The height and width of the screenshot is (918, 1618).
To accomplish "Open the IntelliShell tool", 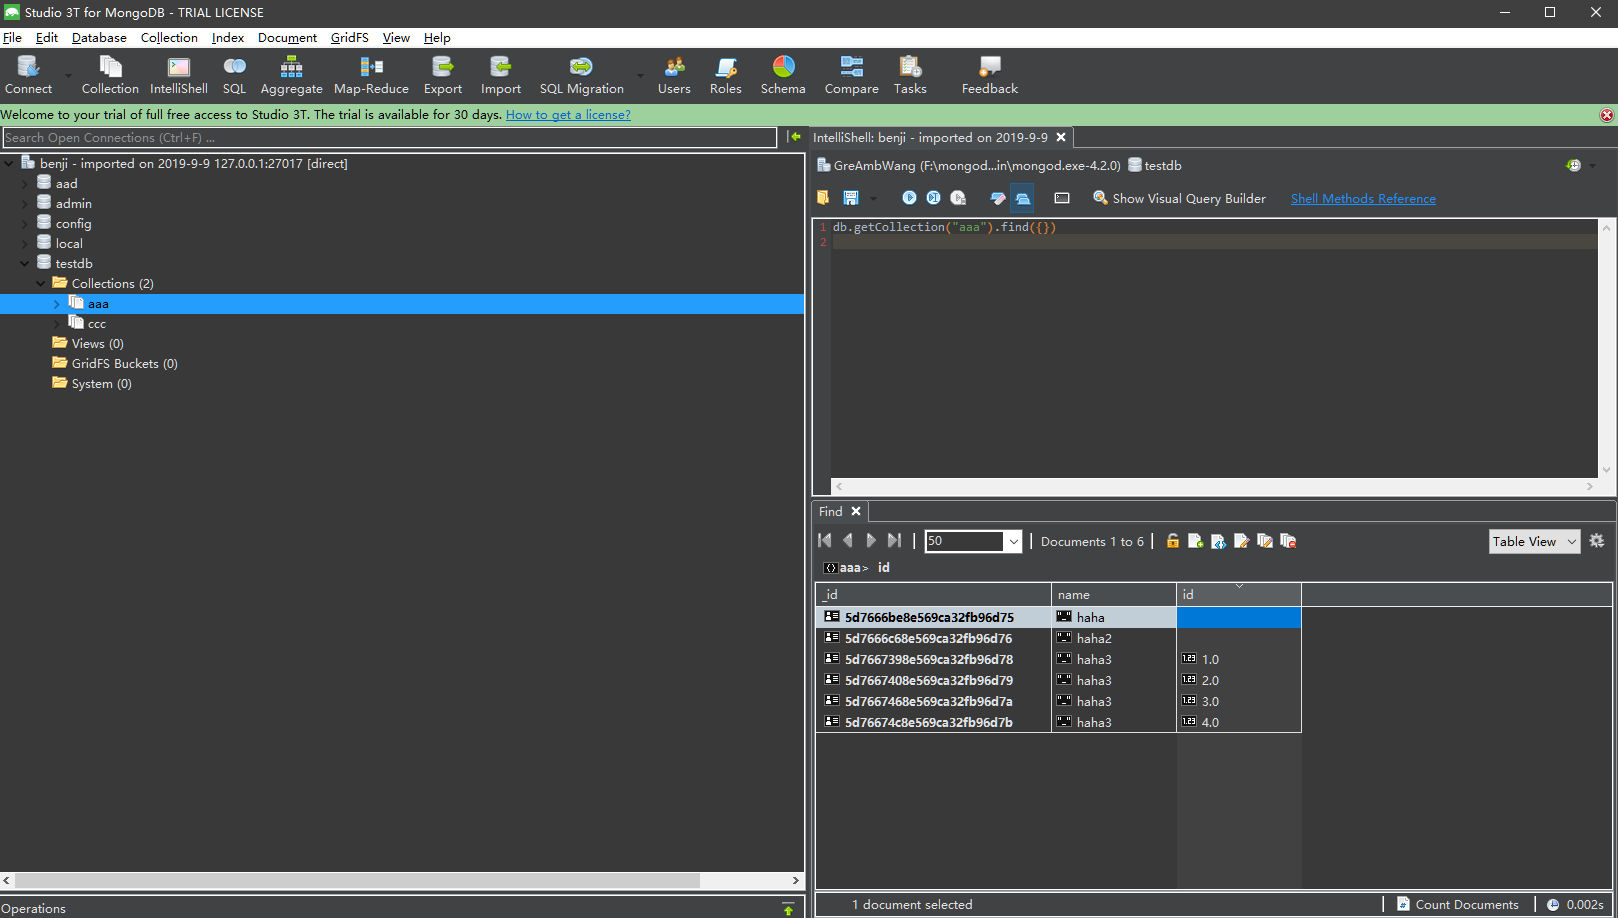I will point(178,74).
